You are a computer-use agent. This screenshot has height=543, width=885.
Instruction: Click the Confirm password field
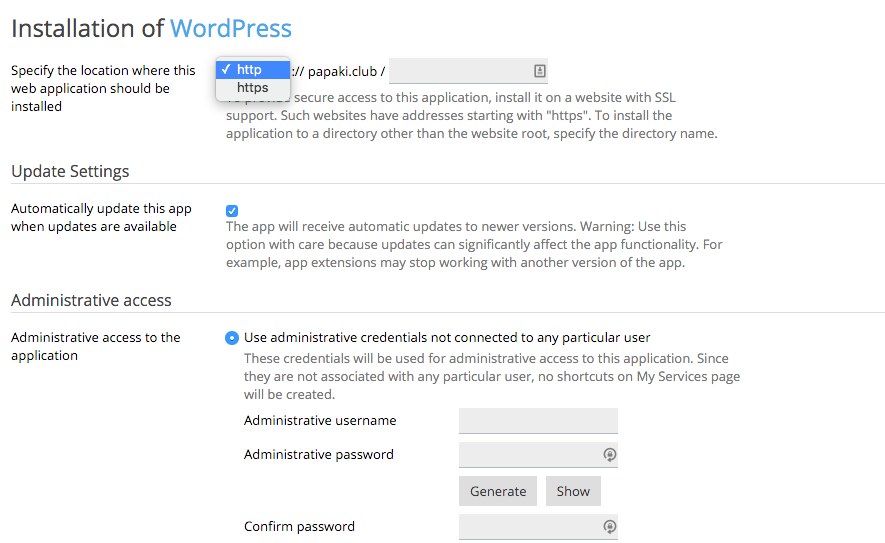(538, 527)
